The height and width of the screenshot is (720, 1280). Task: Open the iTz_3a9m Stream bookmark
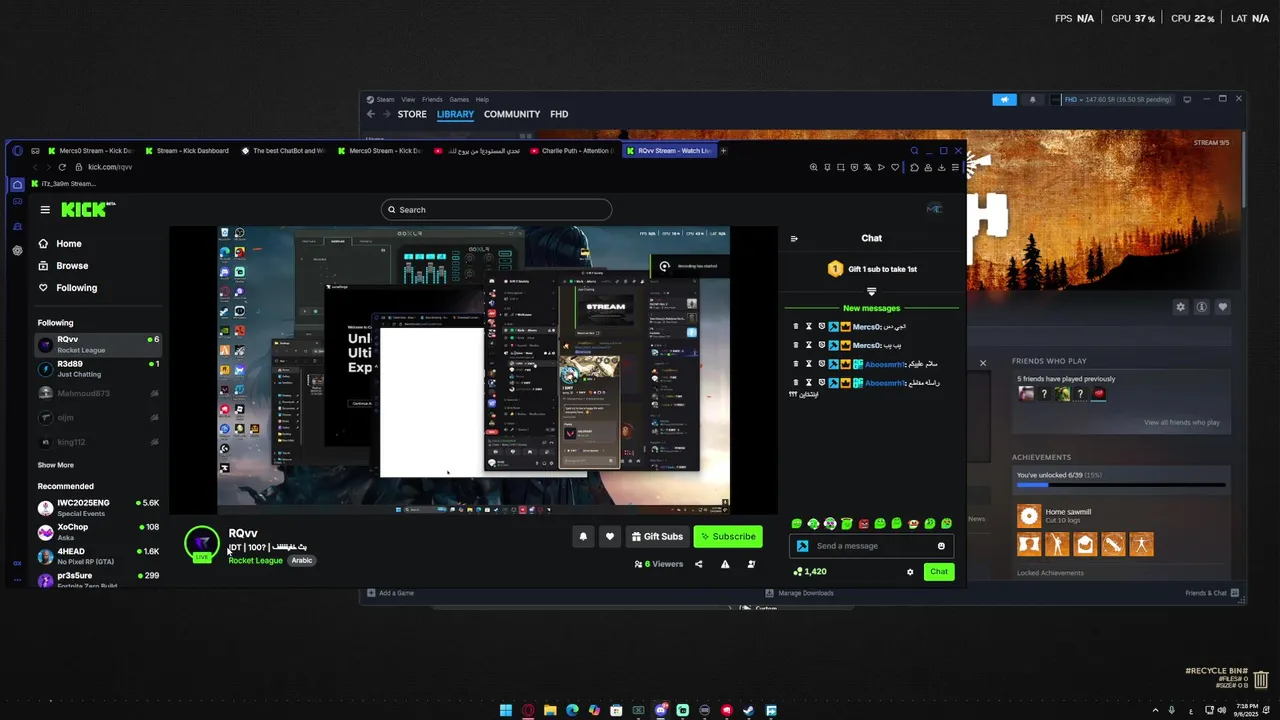pyautogui.click(x=63, y=184)
